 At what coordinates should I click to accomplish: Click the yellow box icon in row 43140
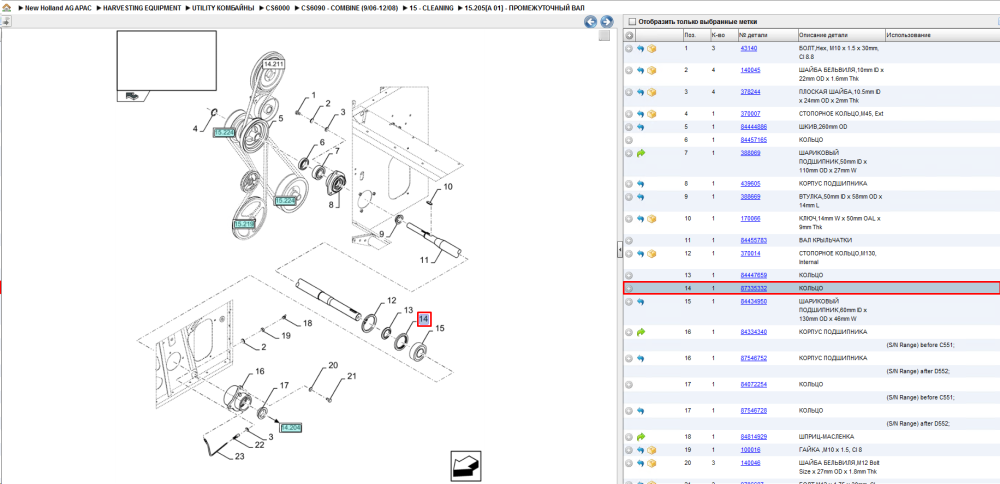click(x=652, y=48)
